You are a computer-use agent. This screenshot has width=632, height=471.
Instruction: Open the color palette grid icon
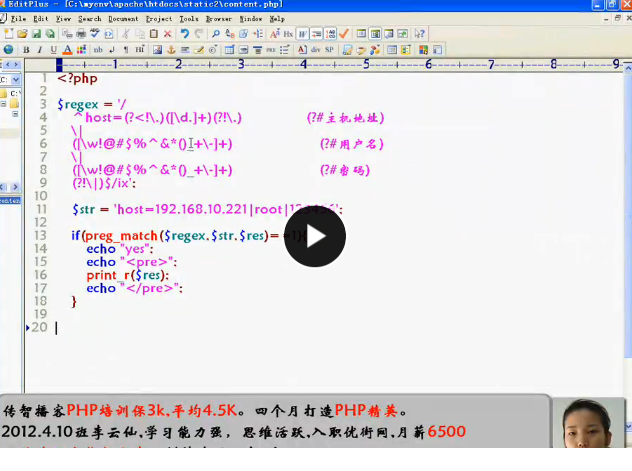point(81,50)
